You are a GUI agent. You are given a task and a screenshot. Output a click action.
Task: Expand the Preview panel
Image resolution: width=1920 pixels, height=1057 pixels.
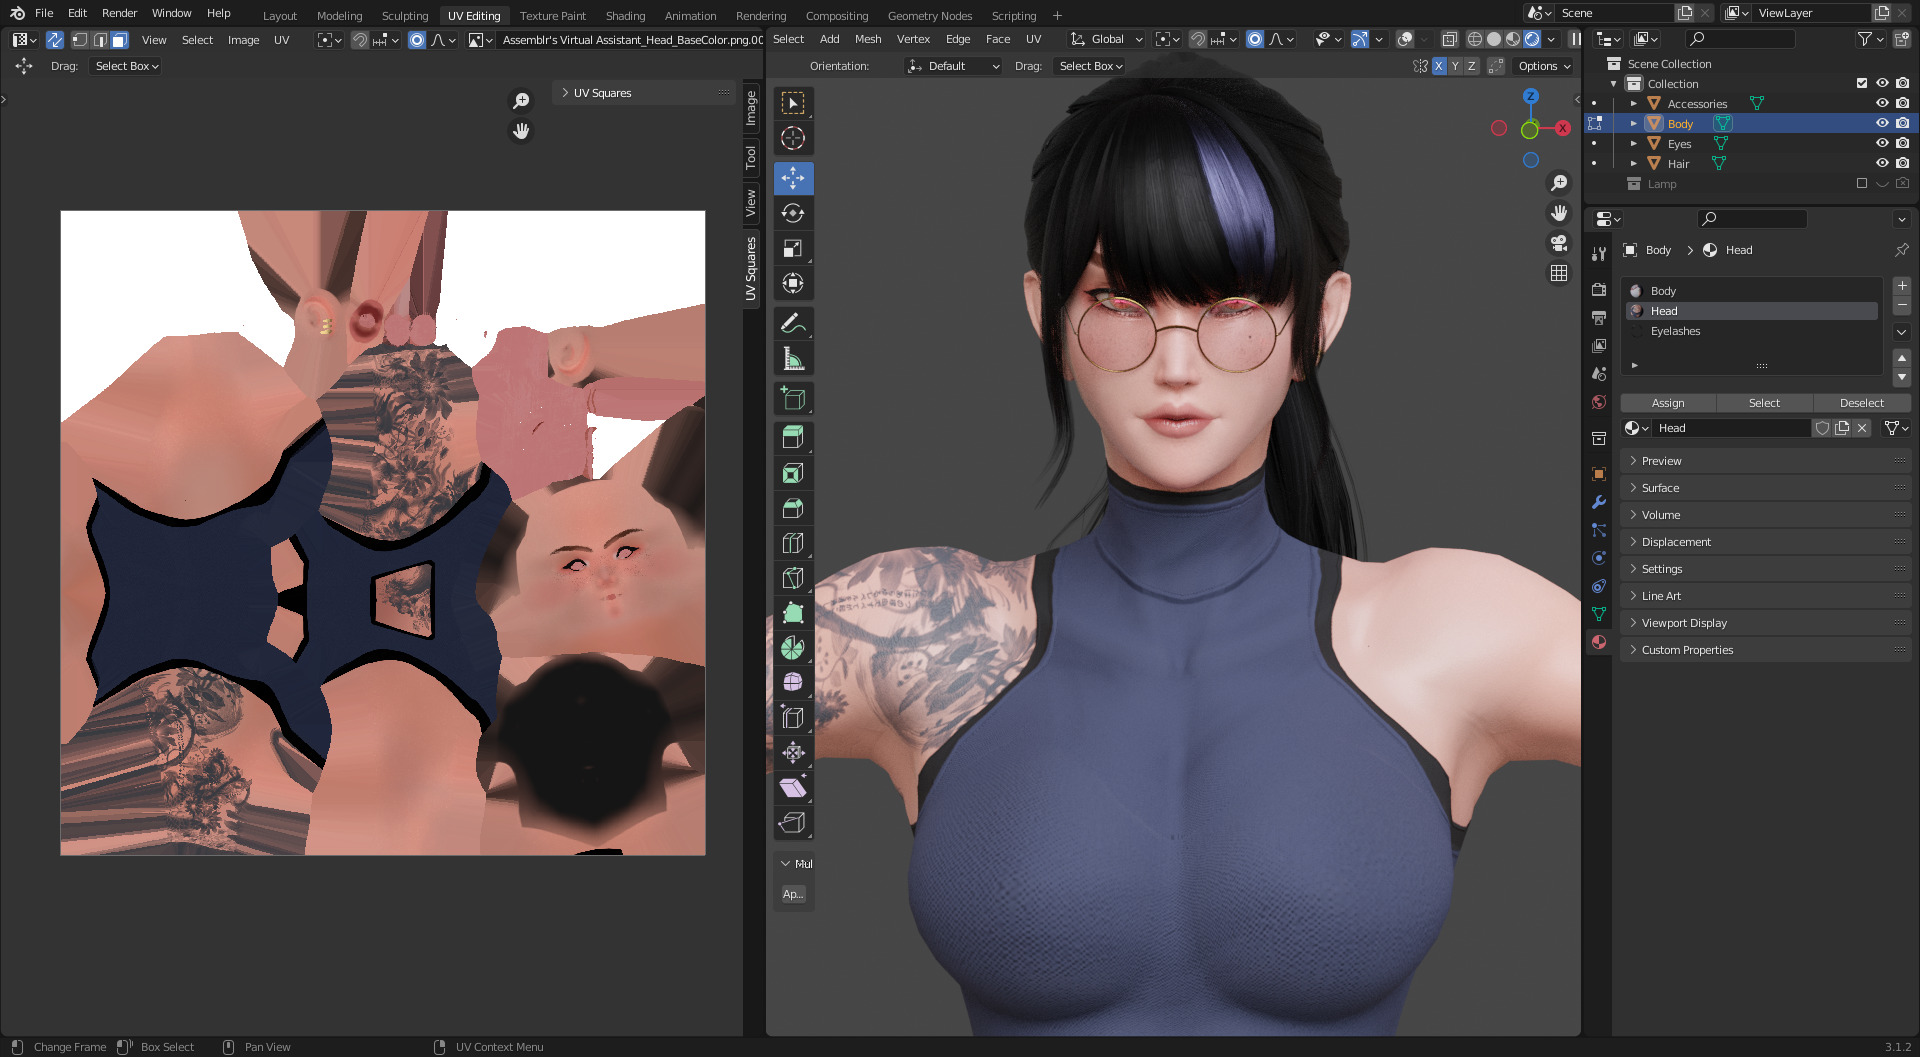coord(1766,461)
